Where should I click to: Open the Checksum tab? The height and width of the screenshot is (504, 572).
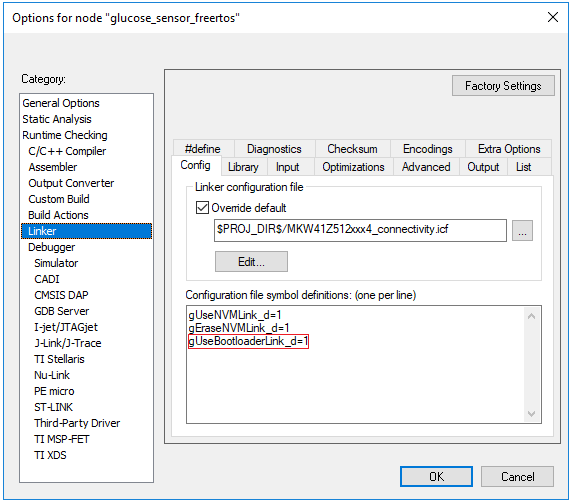click(352, 149)
